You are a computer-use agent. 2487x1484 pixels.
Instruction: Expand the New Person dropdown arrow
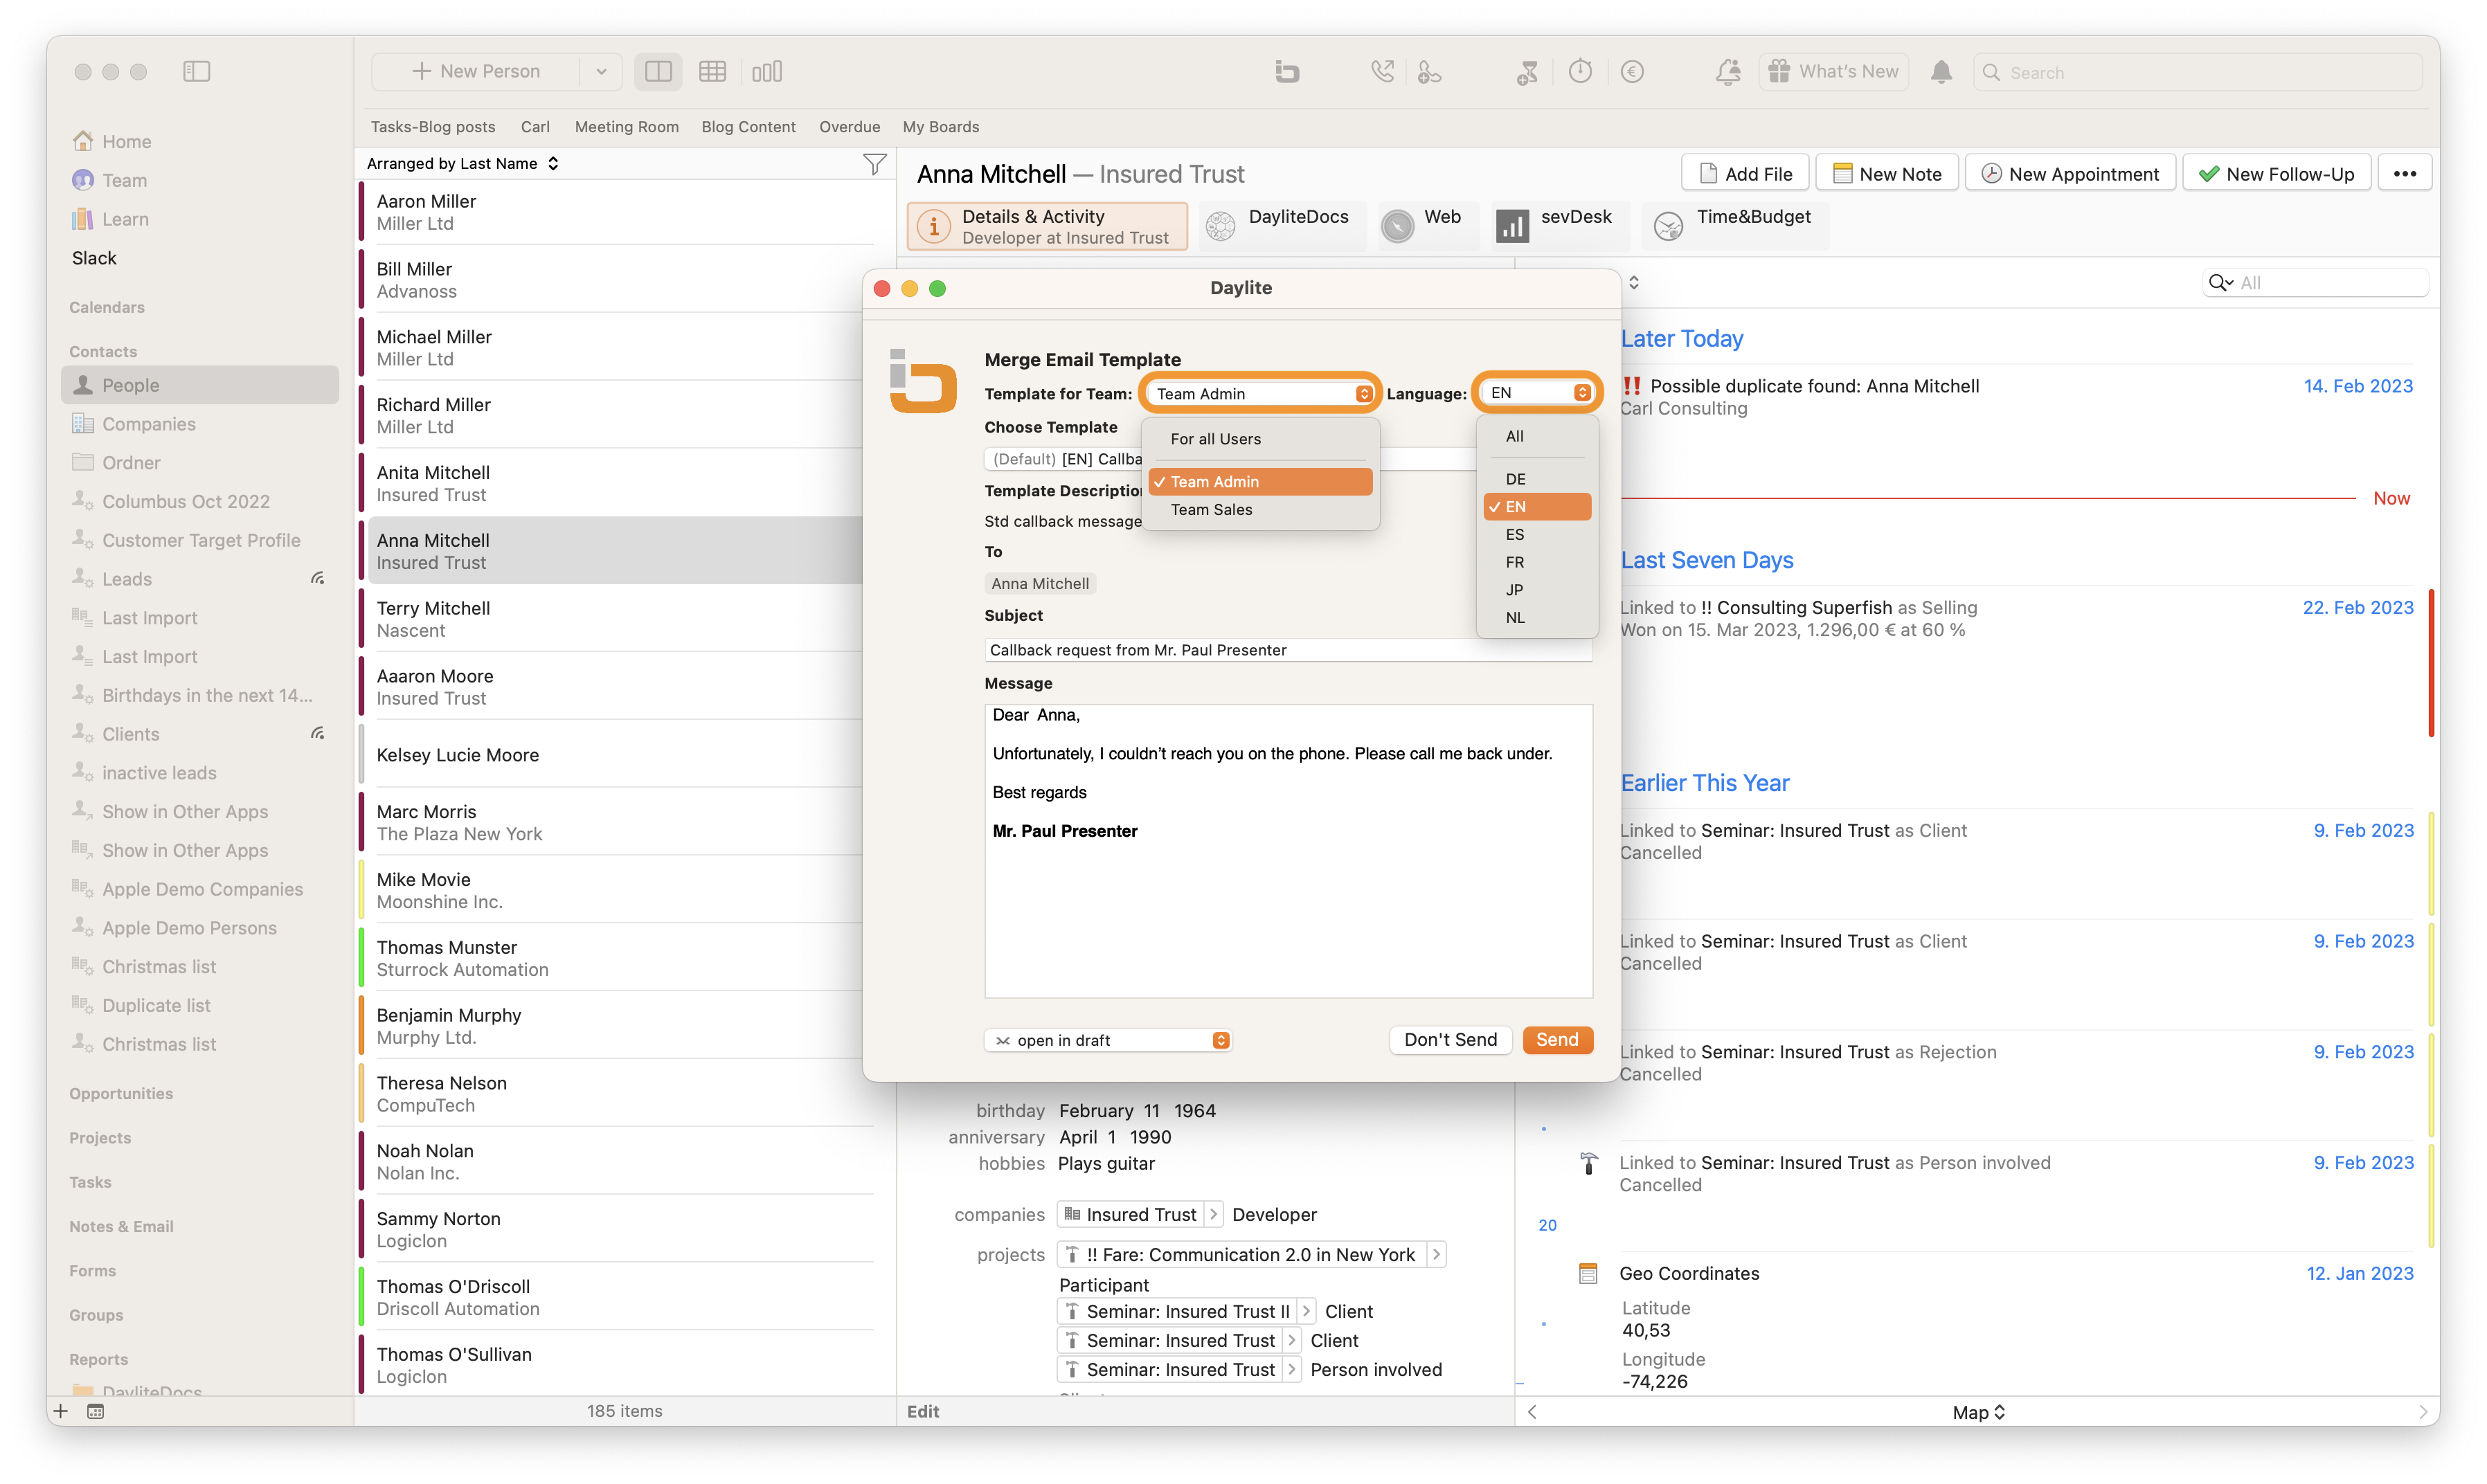601,71
